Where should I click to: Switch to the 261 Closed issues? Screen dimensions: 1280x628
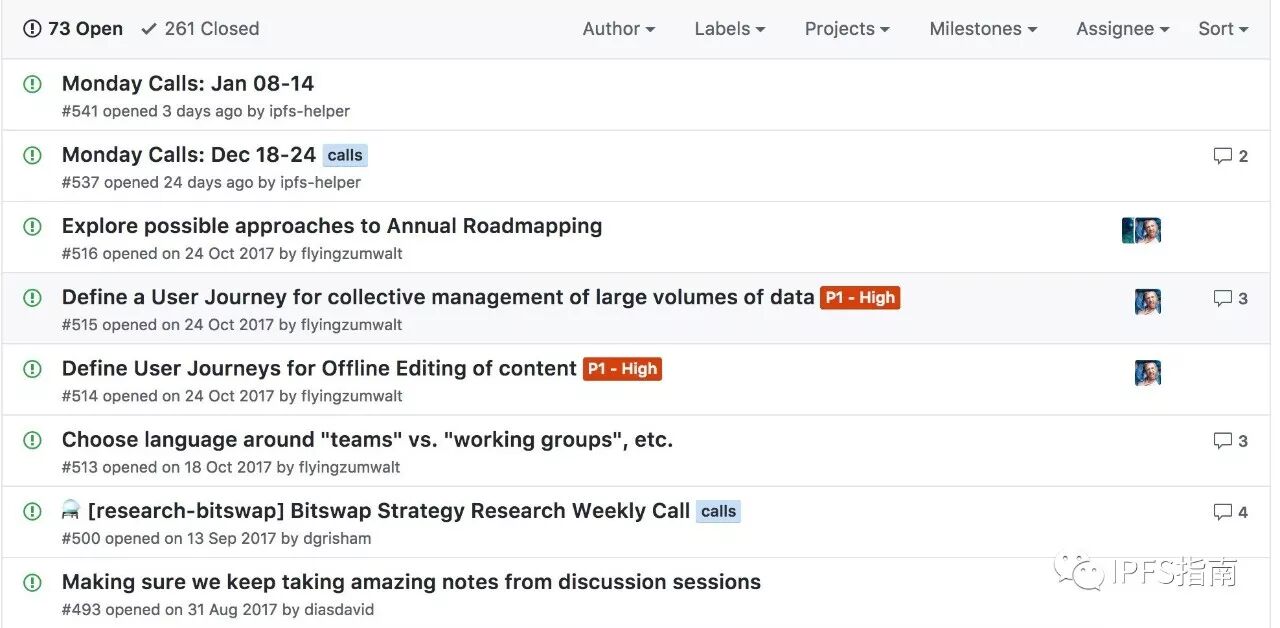pos(200,29)
